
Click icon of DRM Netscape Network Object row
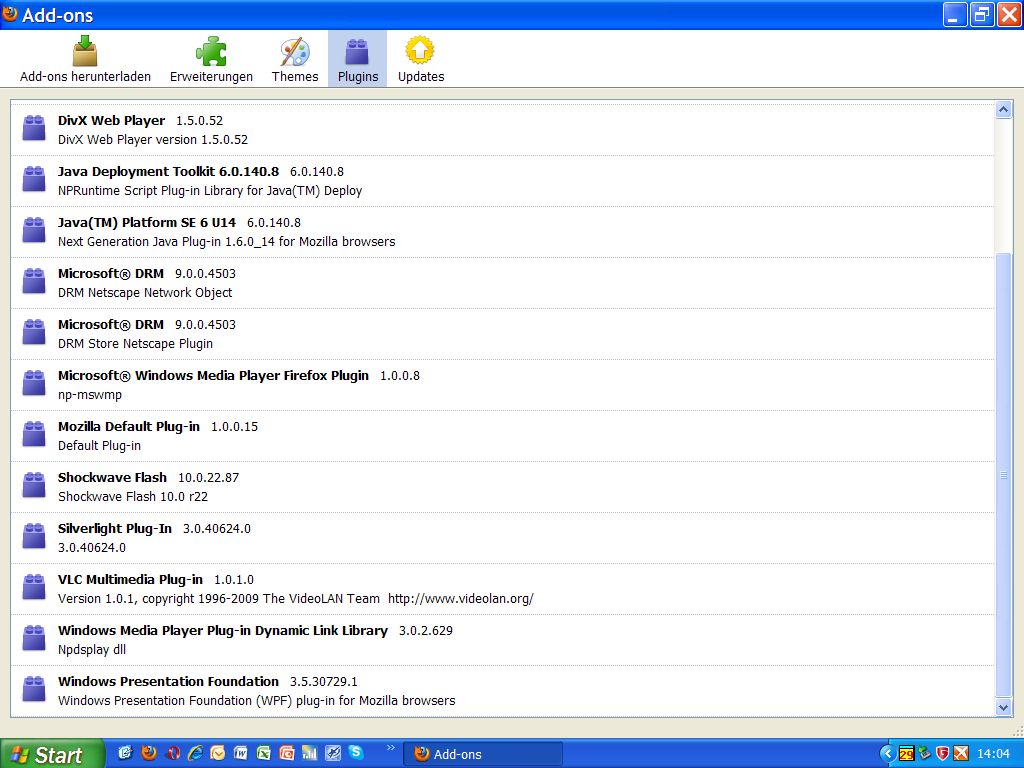pyautogui.click(x=34, y=281)
